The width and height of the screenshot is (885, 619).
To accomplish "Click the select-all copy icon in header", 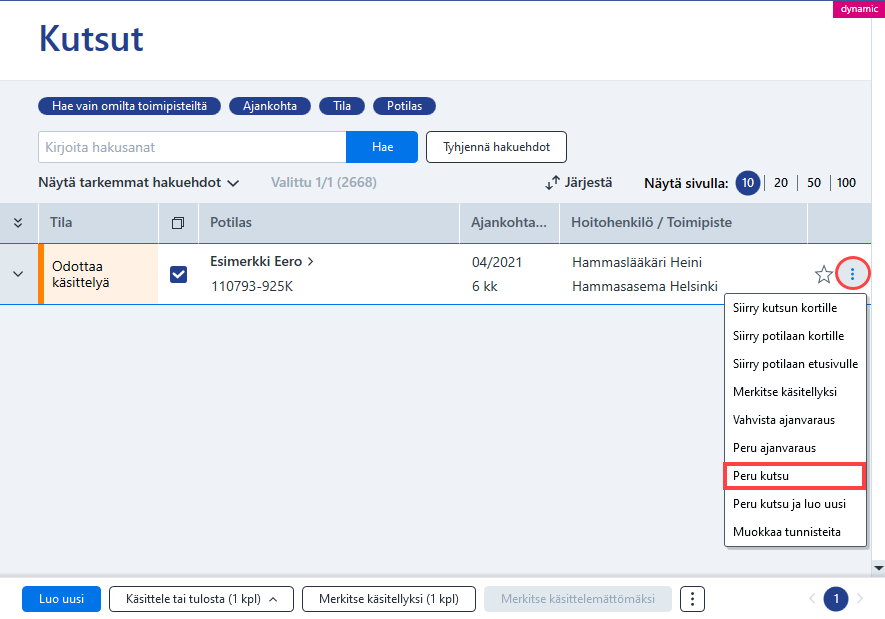I will [x=178, y=223].
